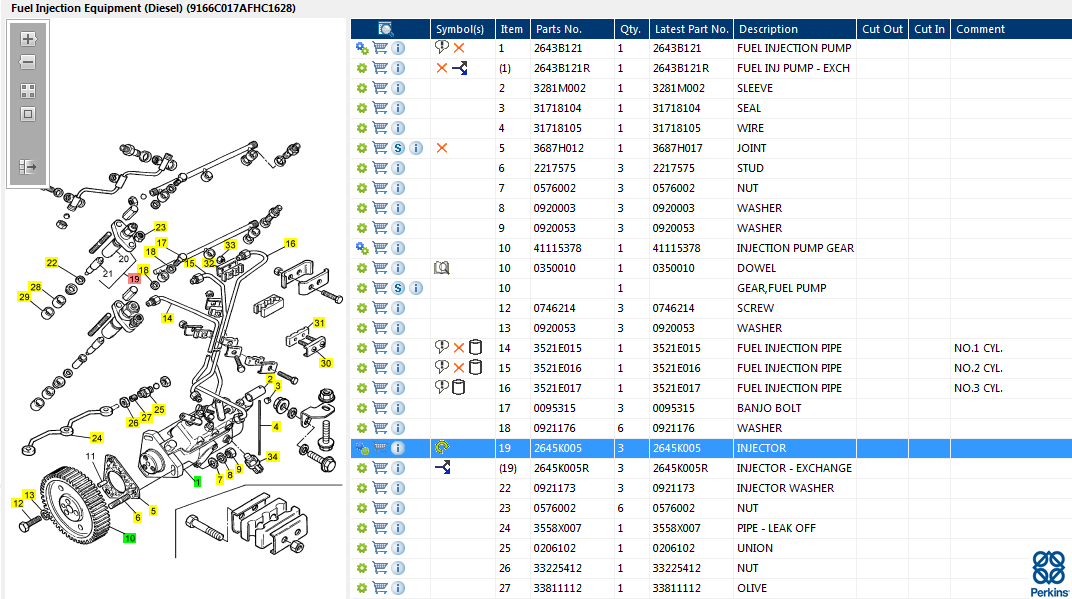The height and width of the screenshot is (599, 1072).
Task: Sort by the Symbol(s) column header
Action: 460,29
